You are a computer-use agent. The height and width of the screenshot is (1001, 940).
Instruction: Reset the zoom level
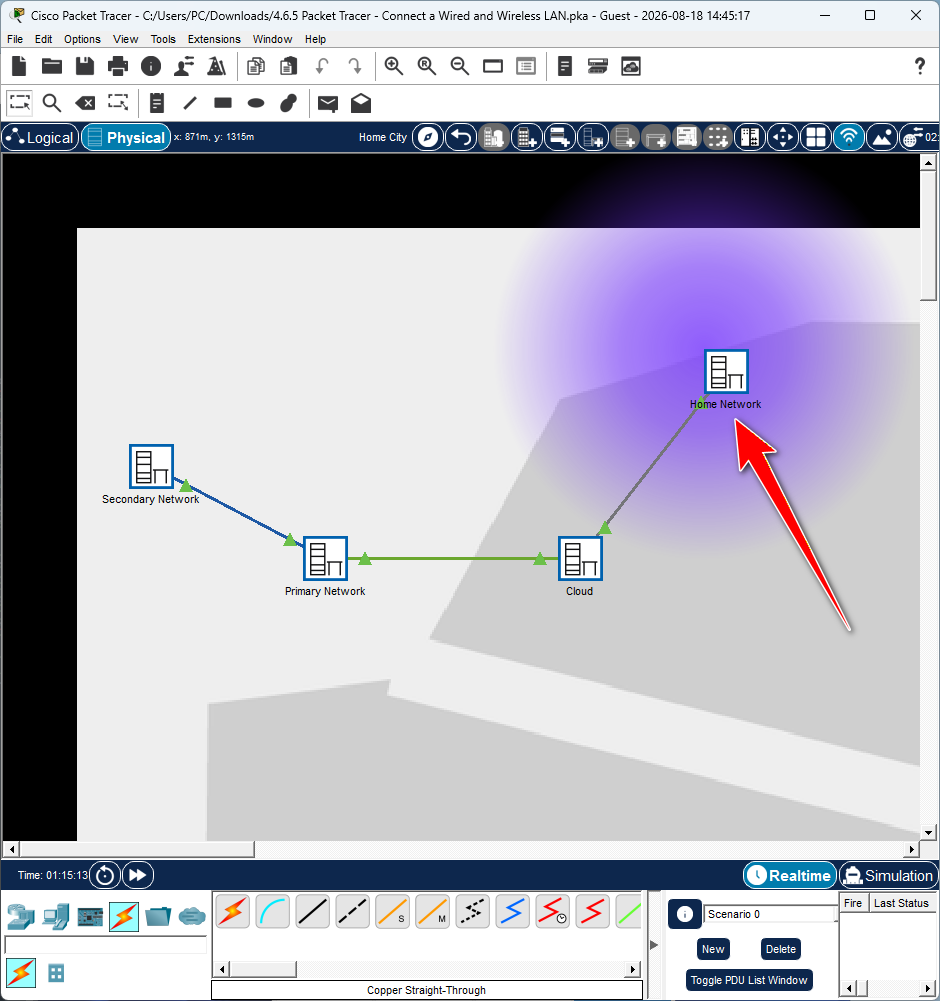(427, 66)
